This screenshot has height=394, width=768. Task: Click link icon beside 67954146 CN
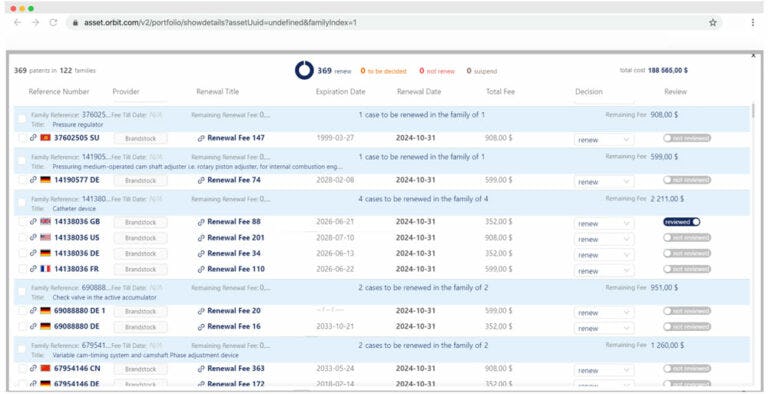(33, 368)
